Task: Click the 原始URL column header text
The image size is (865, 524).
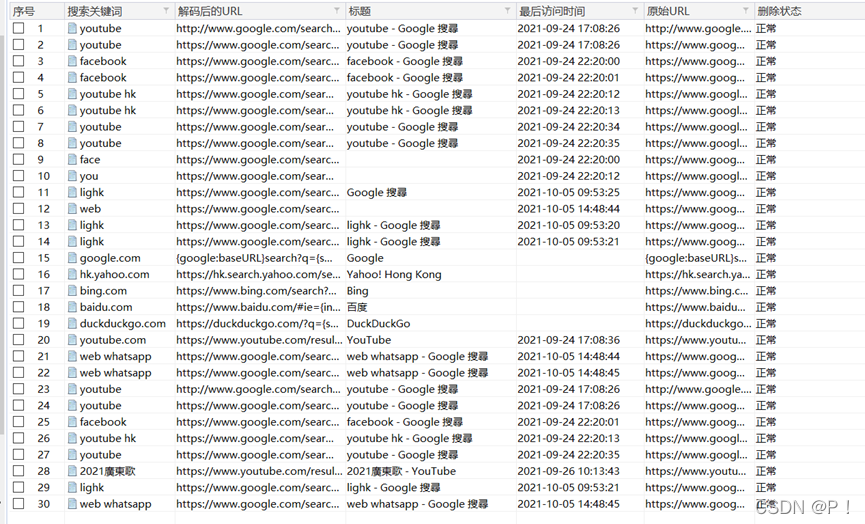Action: [668, 11]
